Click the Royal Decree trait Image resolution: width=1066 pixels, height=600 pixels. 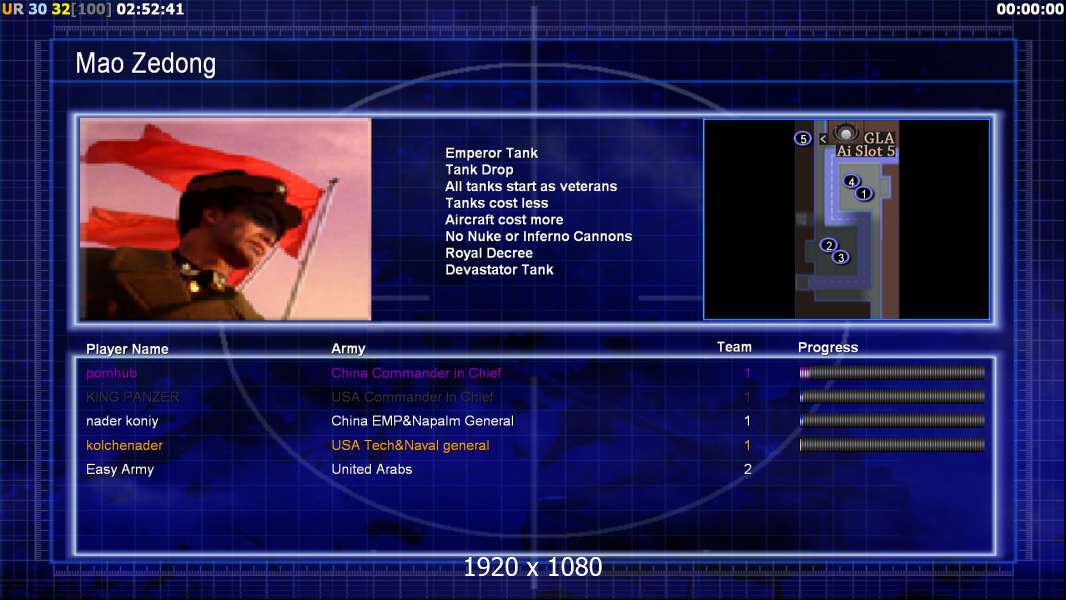pos(489,253)
